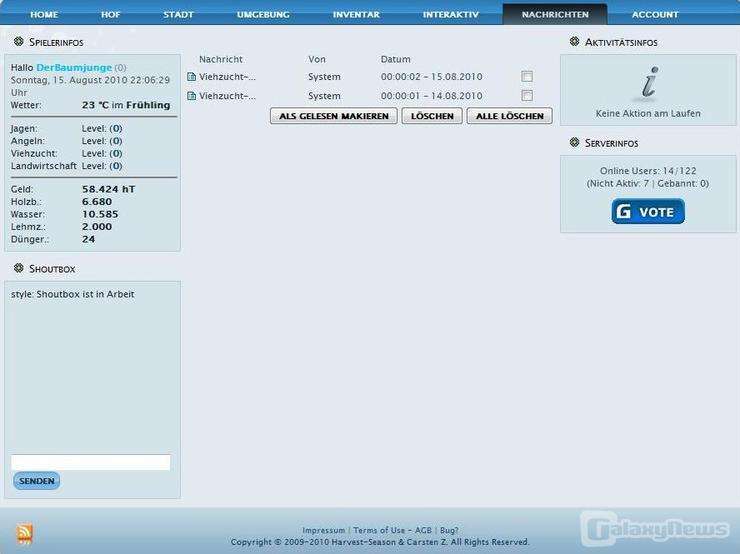Click the gear icon beside Aktivitätsinfos
740x554 pixels.
click(x=574, y=42)
